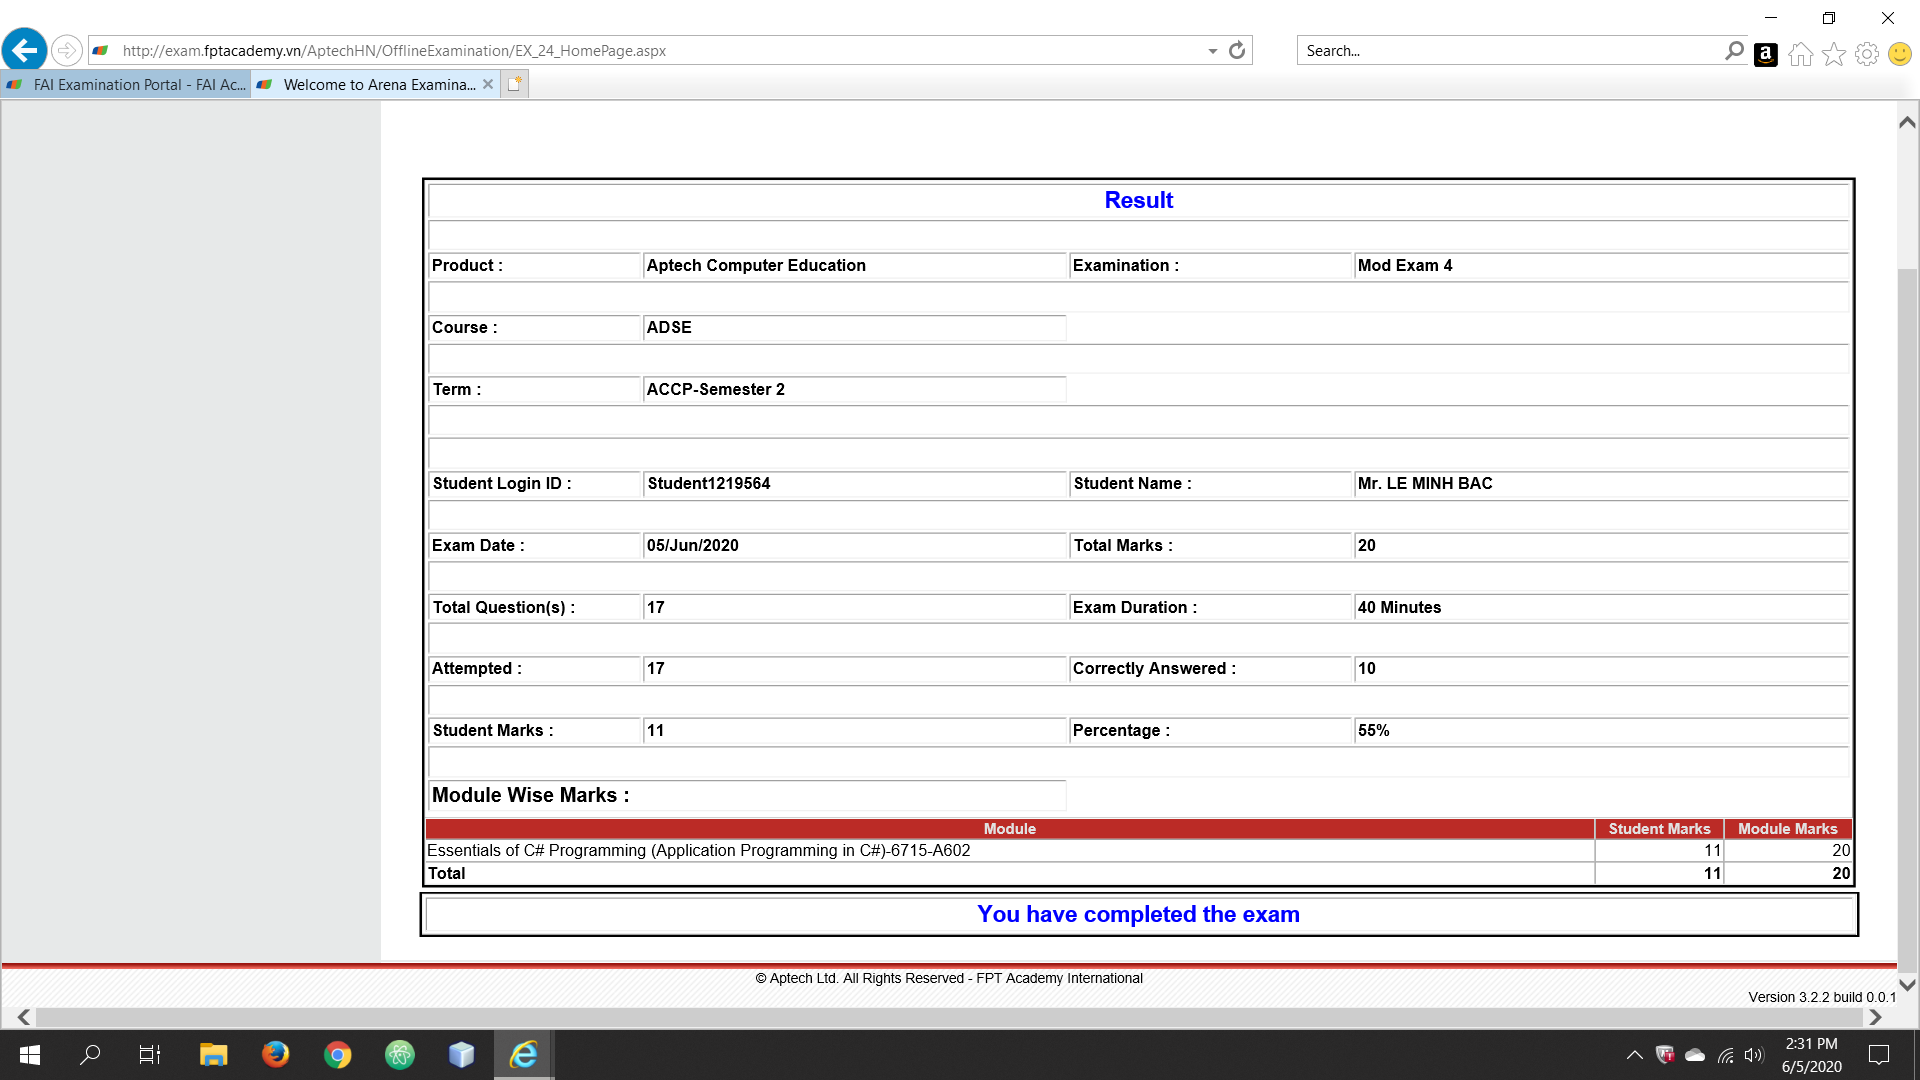Click the Mod Exam 4 value
The height and width of the screenshot is (1080, 1920).
tap(1405, 265)
